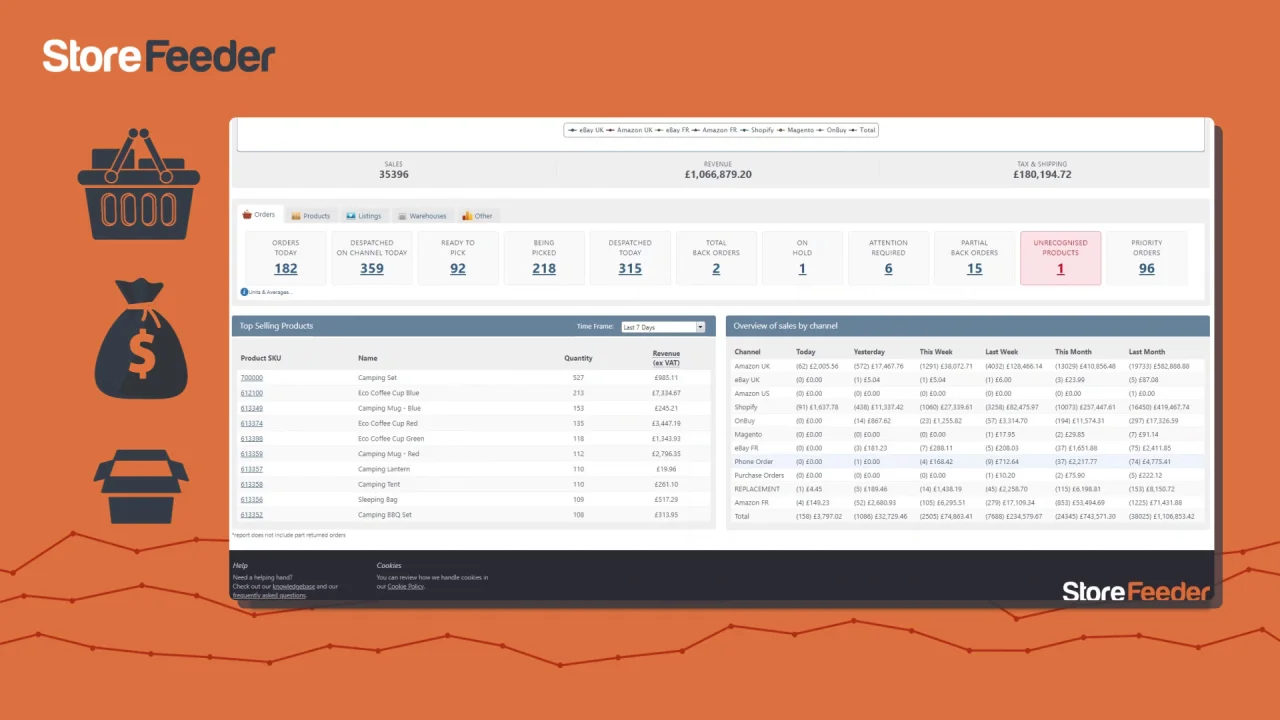
Task: Open product SKU 612100
Action: pyautogui.click(x=252, y=393)
